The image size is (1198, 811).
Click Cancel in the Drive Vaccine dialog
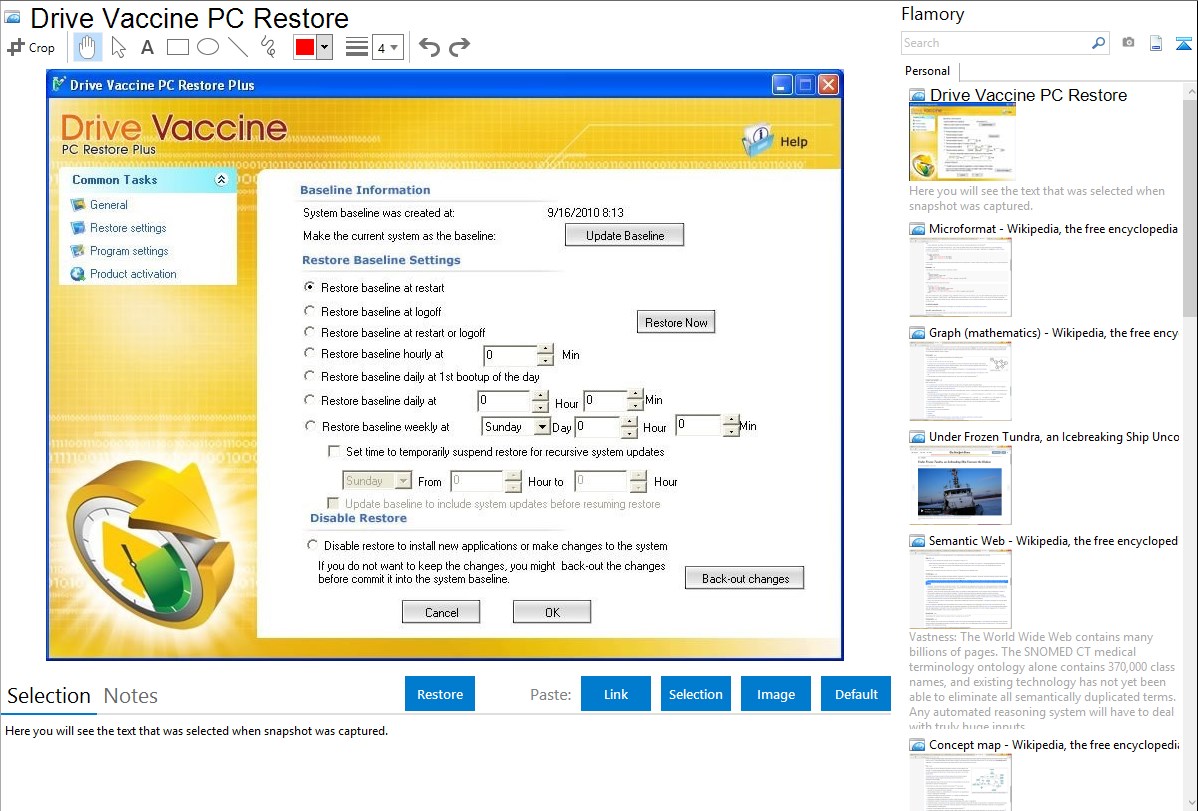[442, 612]
